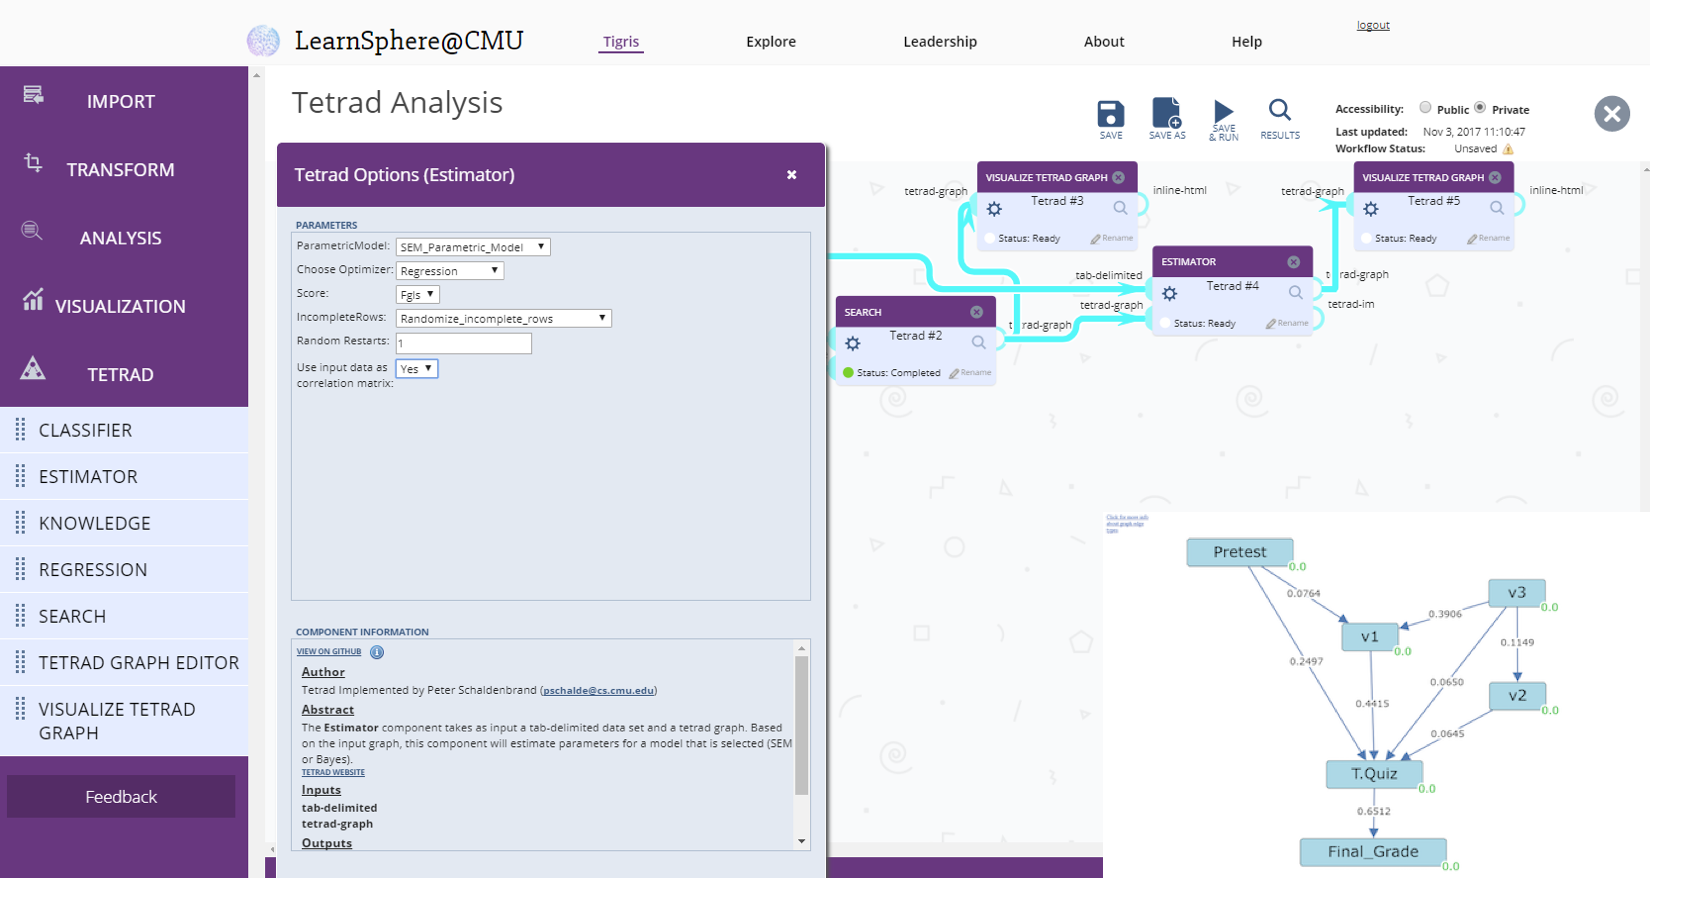This screenshot has width=1684, height=903.
Task: Open settings gear on Tetrad #4 Estimator node
Action: click(x=1169, y=294)
